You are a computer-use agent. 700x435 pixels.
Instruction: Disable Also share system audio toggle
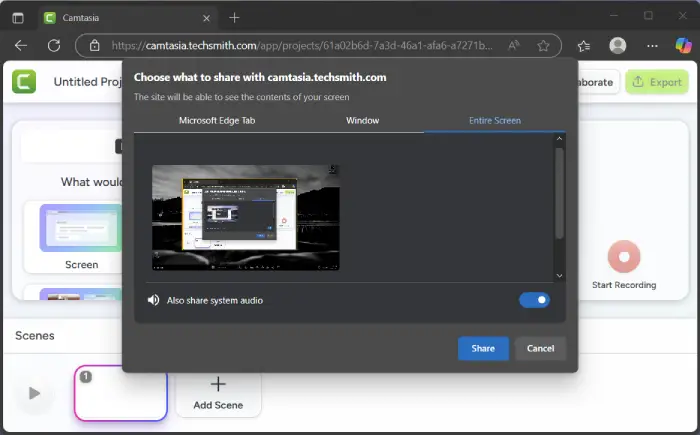(534, 300)
